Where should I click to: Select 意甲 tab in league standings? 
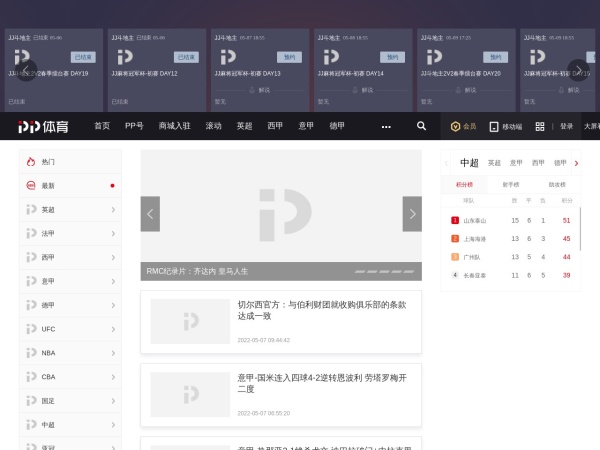point(516,162)
